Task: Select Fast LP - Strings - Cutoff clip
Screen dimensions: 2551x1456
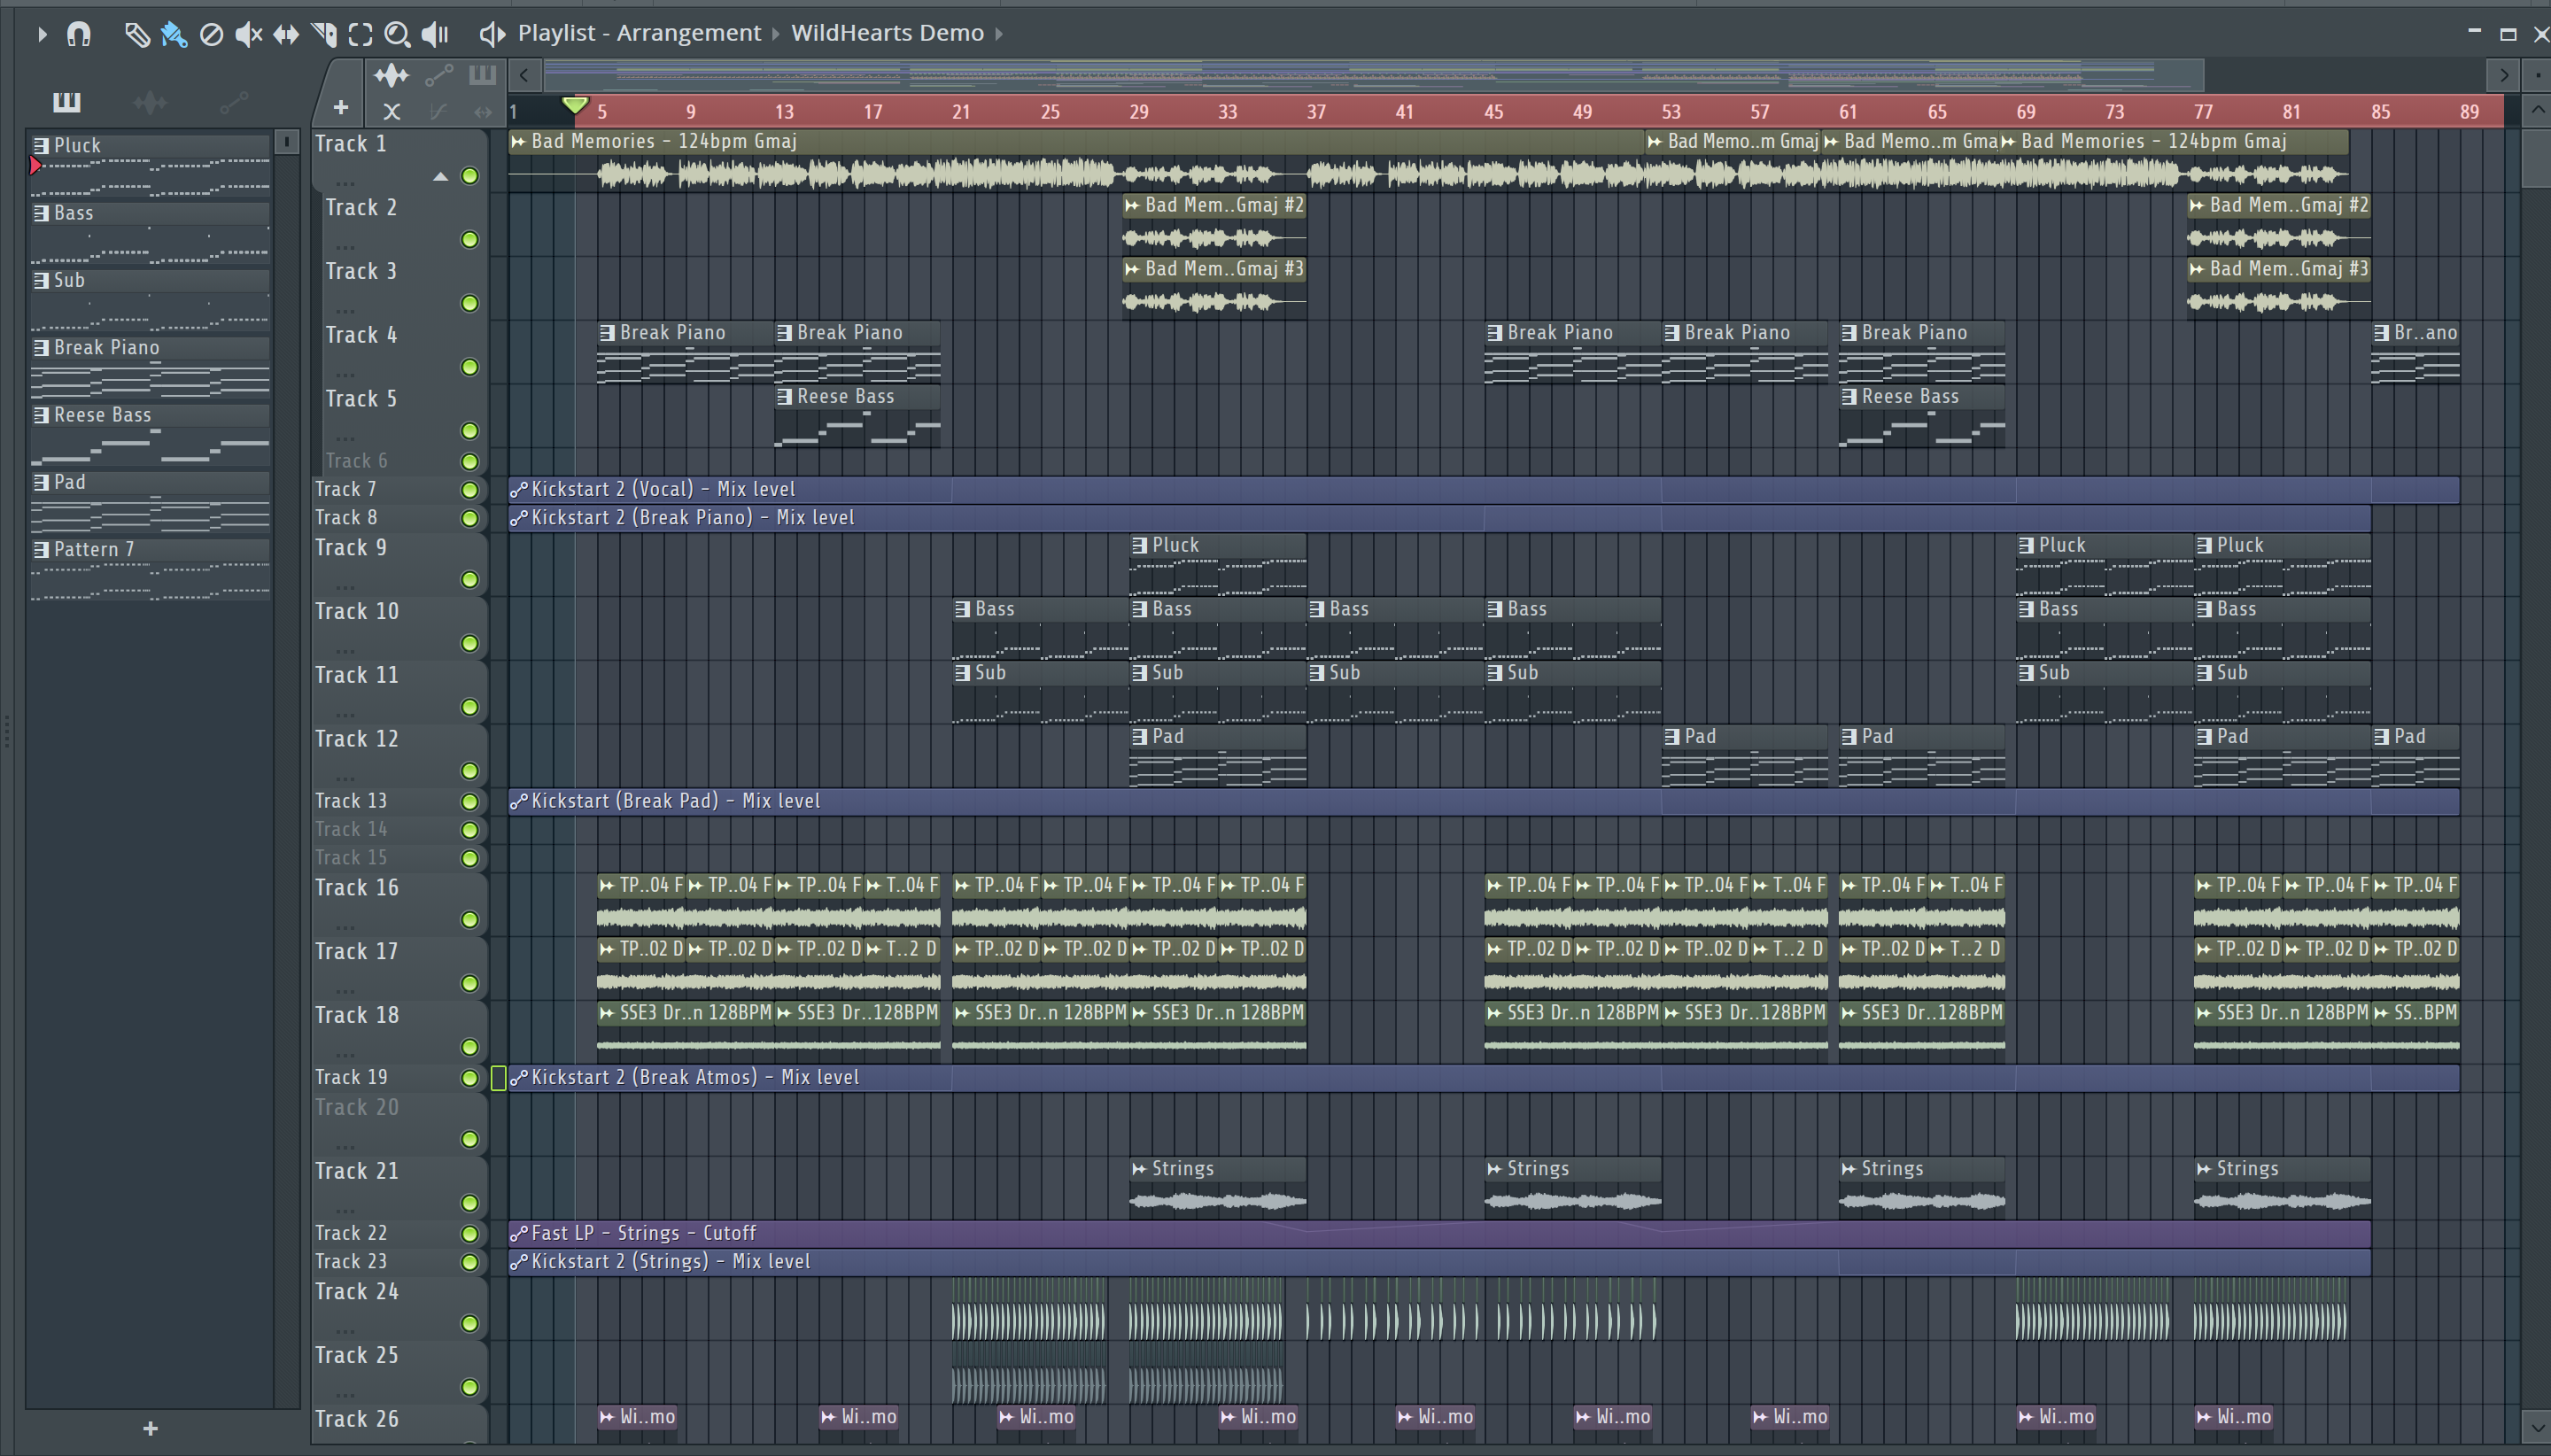Action: click(x=1439, y=1233)
